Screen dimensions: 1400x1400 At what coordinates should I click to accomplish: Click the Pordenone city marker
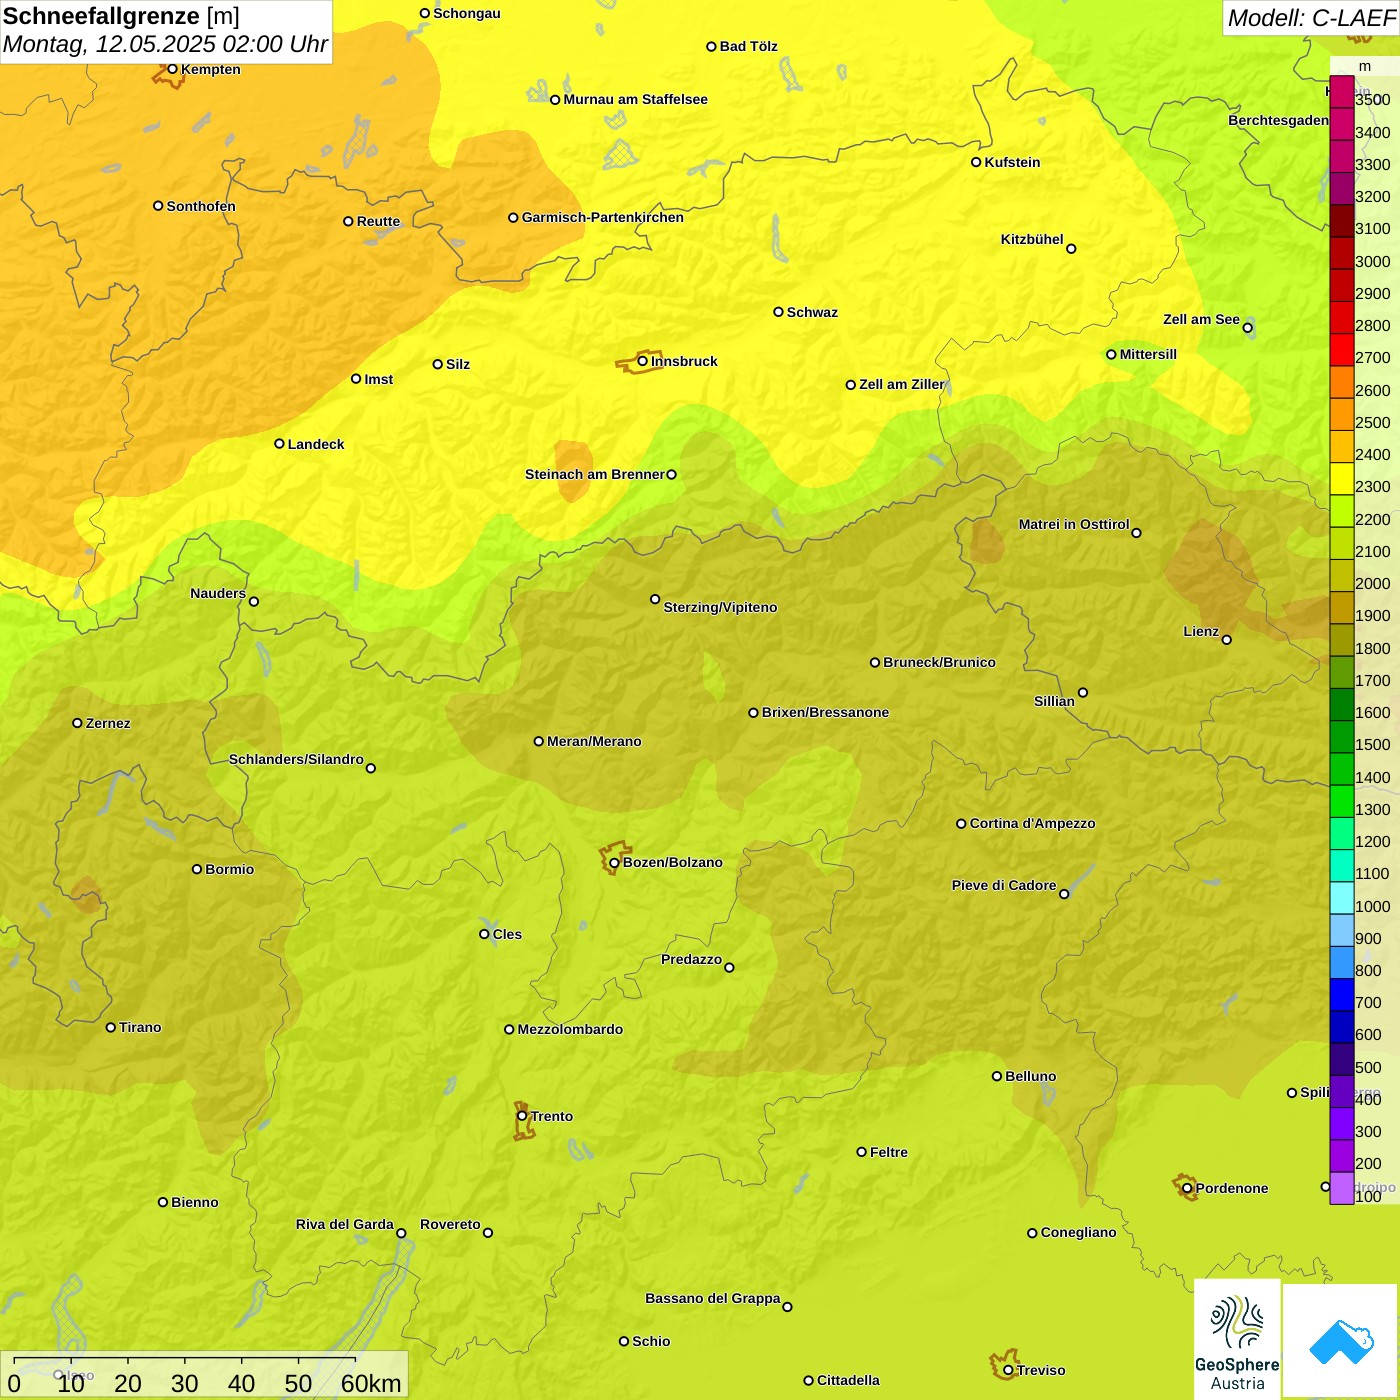click(1187, 1188)
